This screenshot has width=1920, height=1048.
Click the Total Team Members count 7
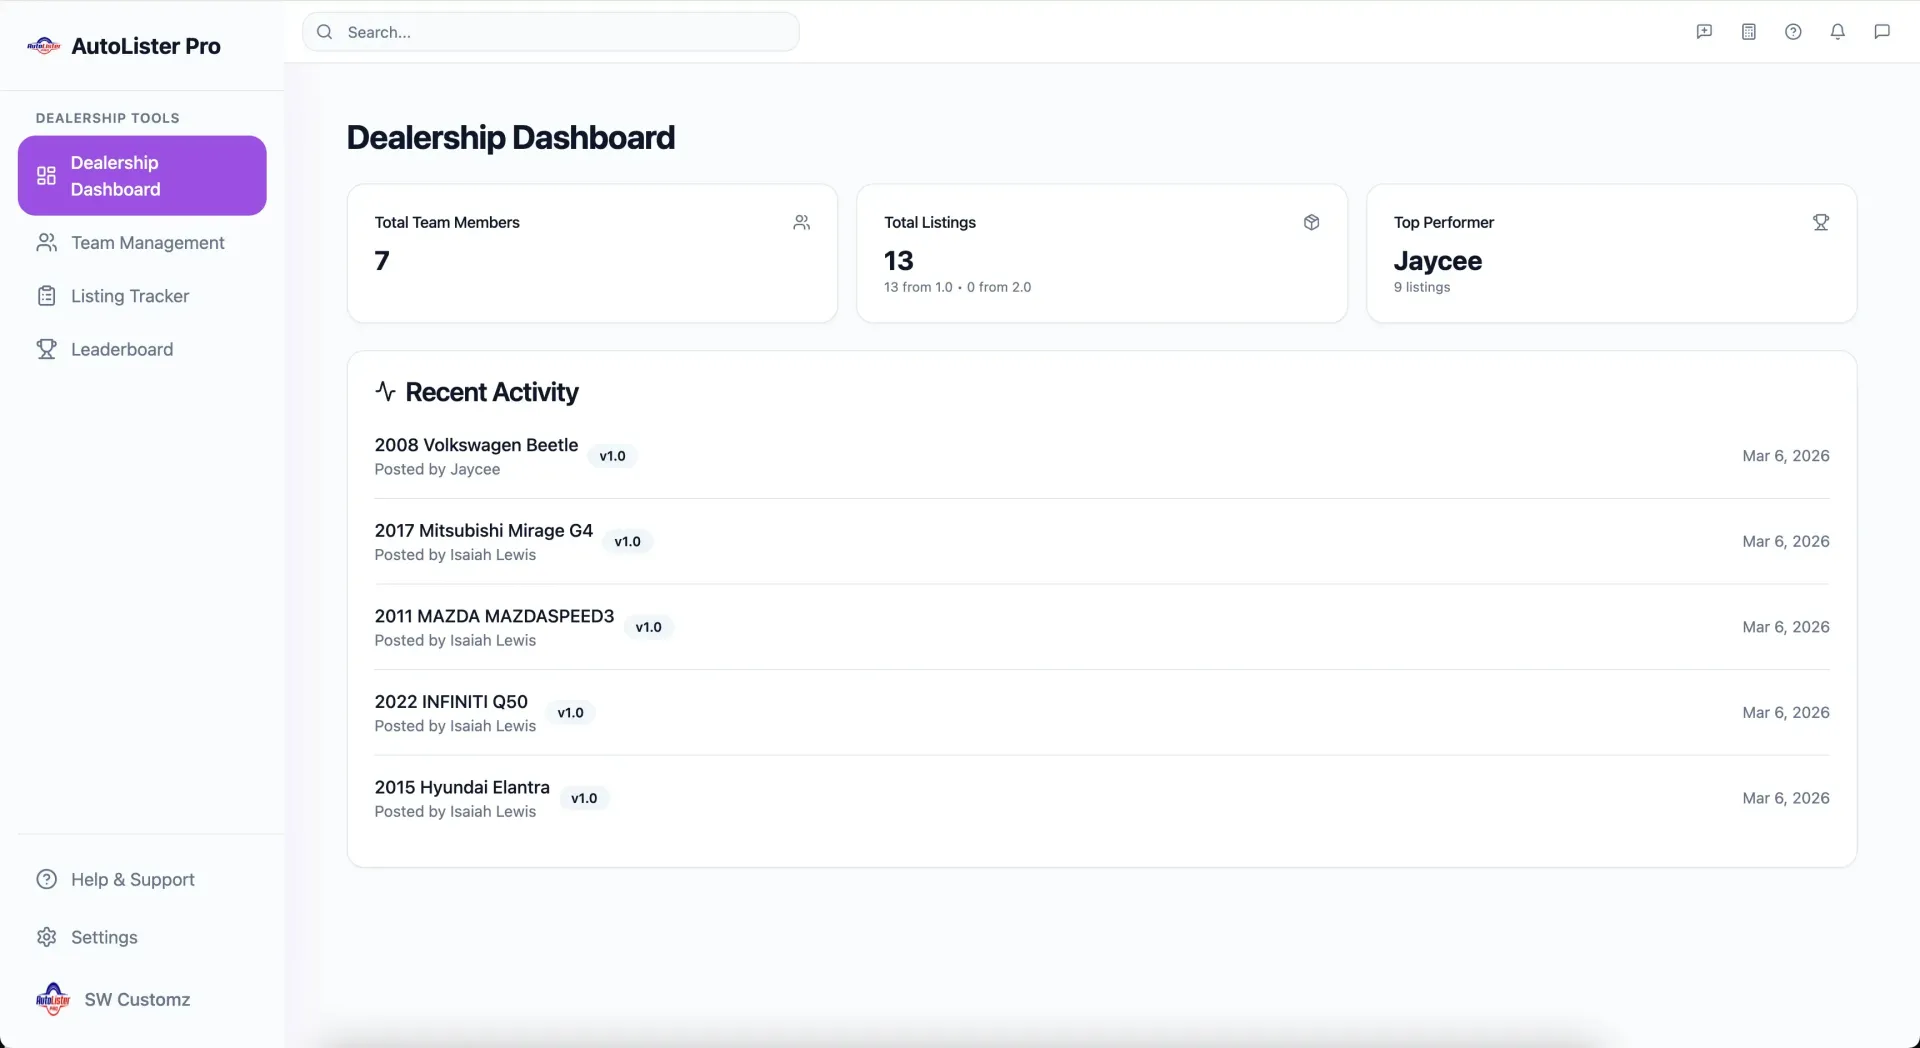coord(382,261)
